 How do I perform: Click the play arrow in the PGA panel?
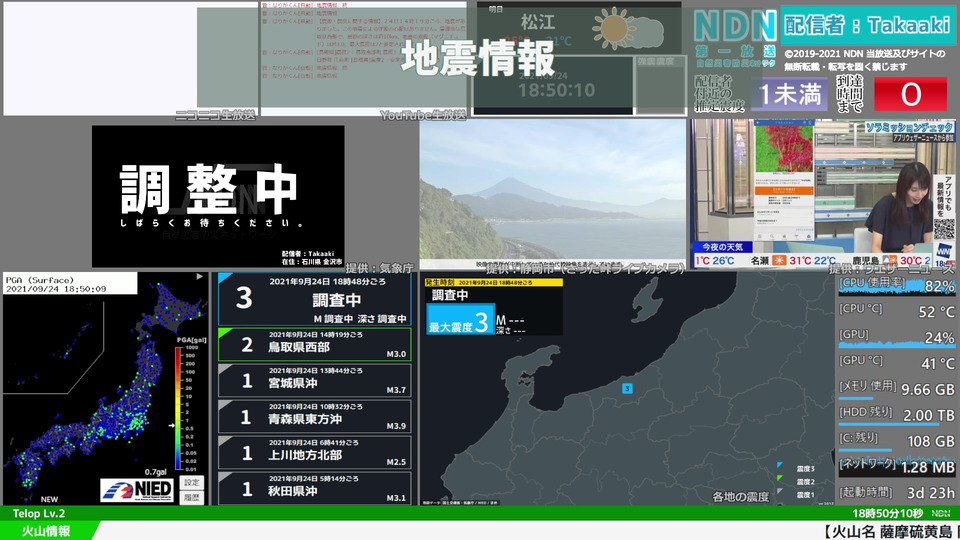tap(200, 277)
